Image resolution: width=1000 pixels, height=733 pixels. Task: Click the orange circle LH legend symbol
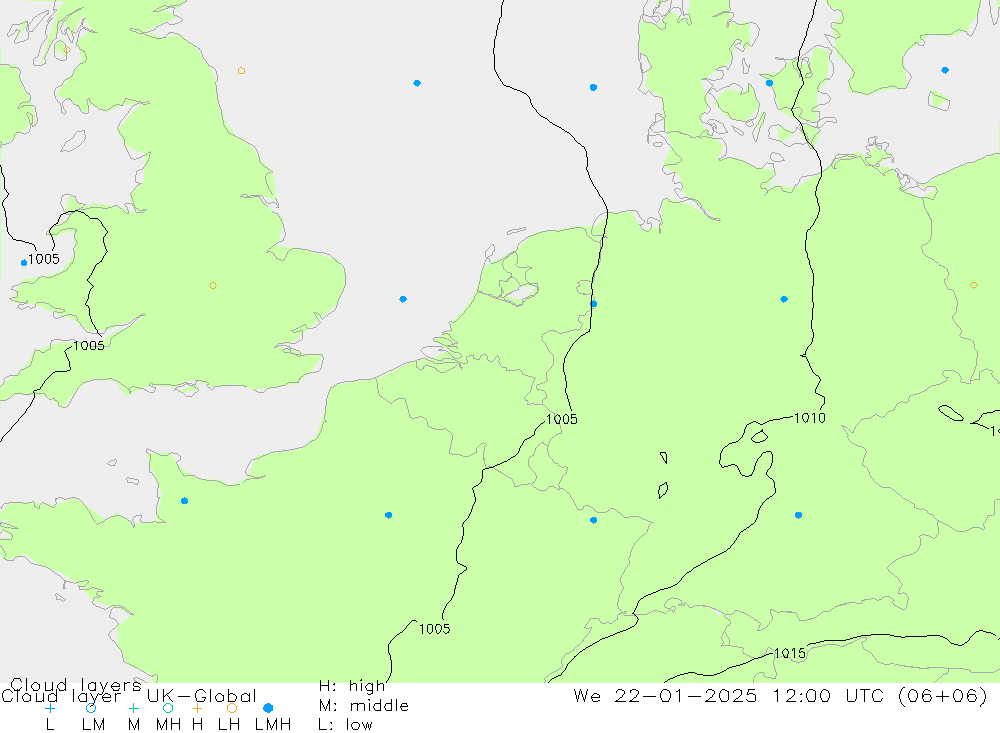coord(232,708)
